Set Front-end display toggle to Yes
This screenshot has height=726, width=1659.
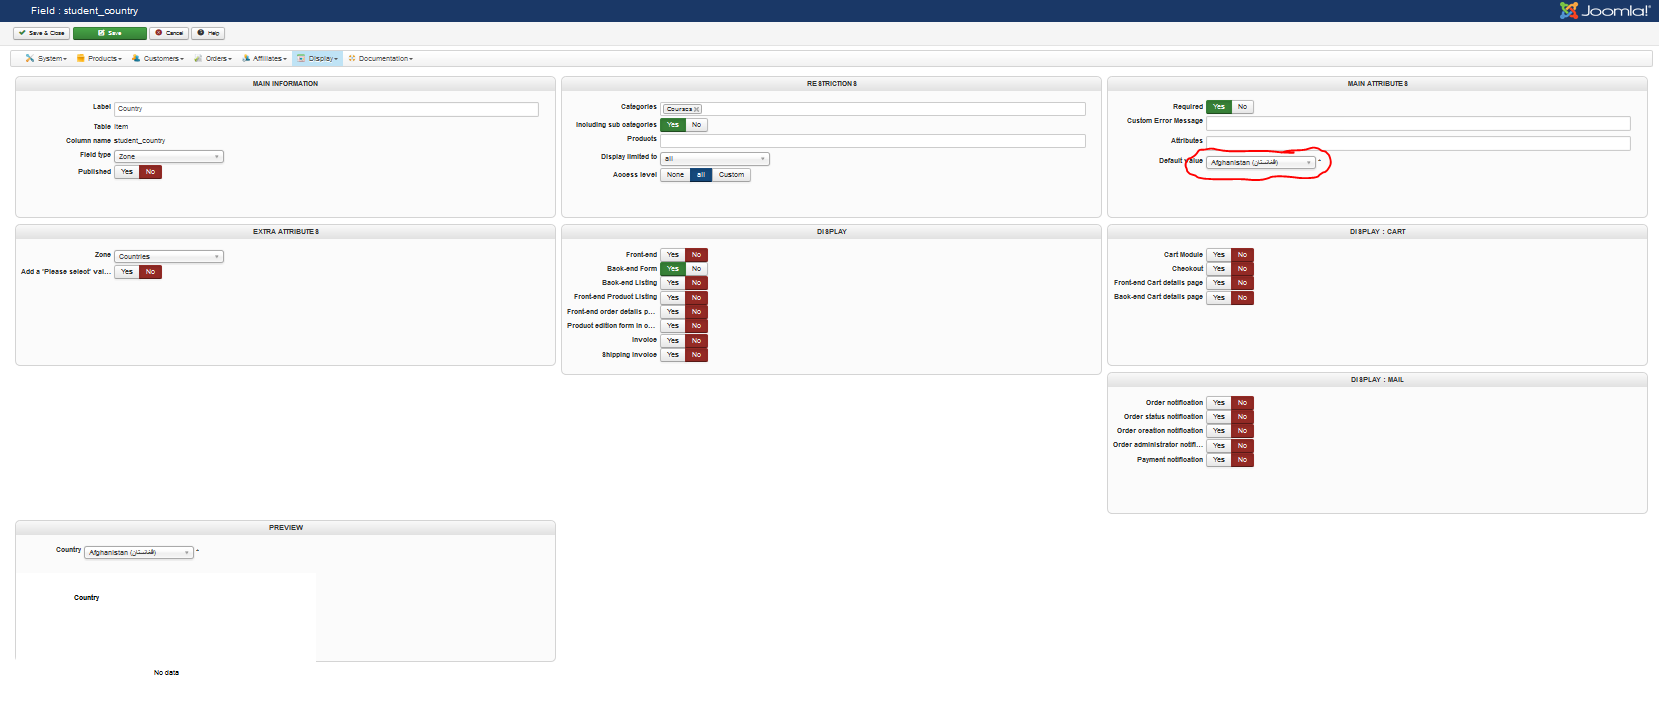[673, 255]
